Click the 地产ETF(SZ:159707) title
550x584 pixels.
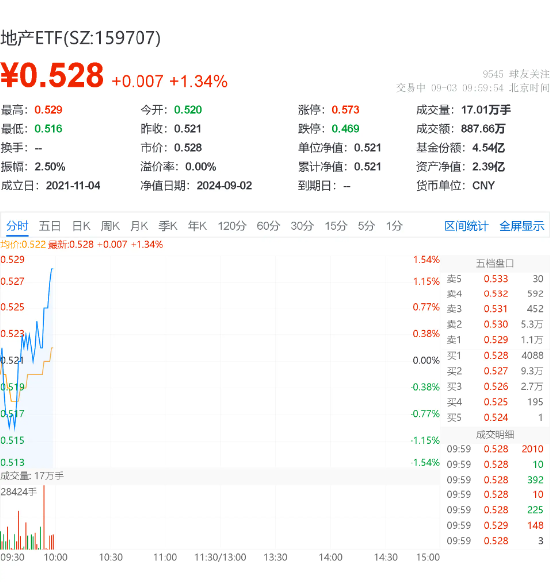click(80, 38)
